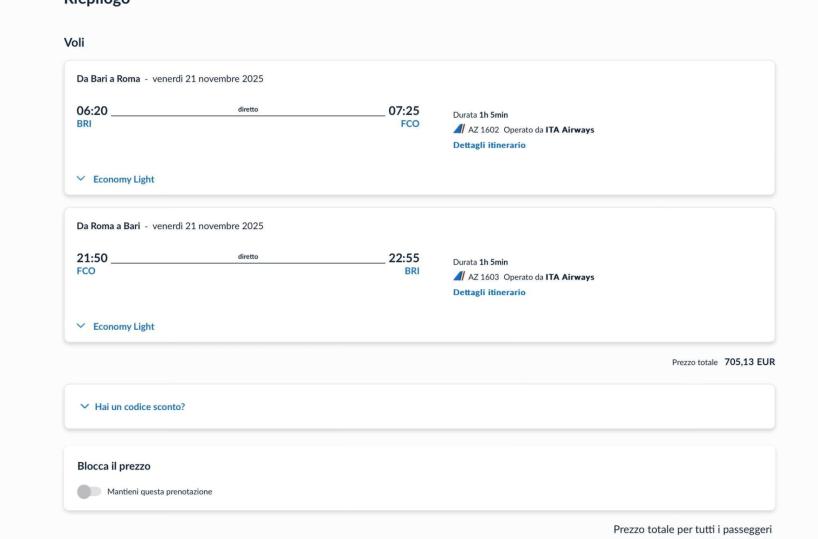Expand the Hai un codice sconto section

tap(140, 406)
